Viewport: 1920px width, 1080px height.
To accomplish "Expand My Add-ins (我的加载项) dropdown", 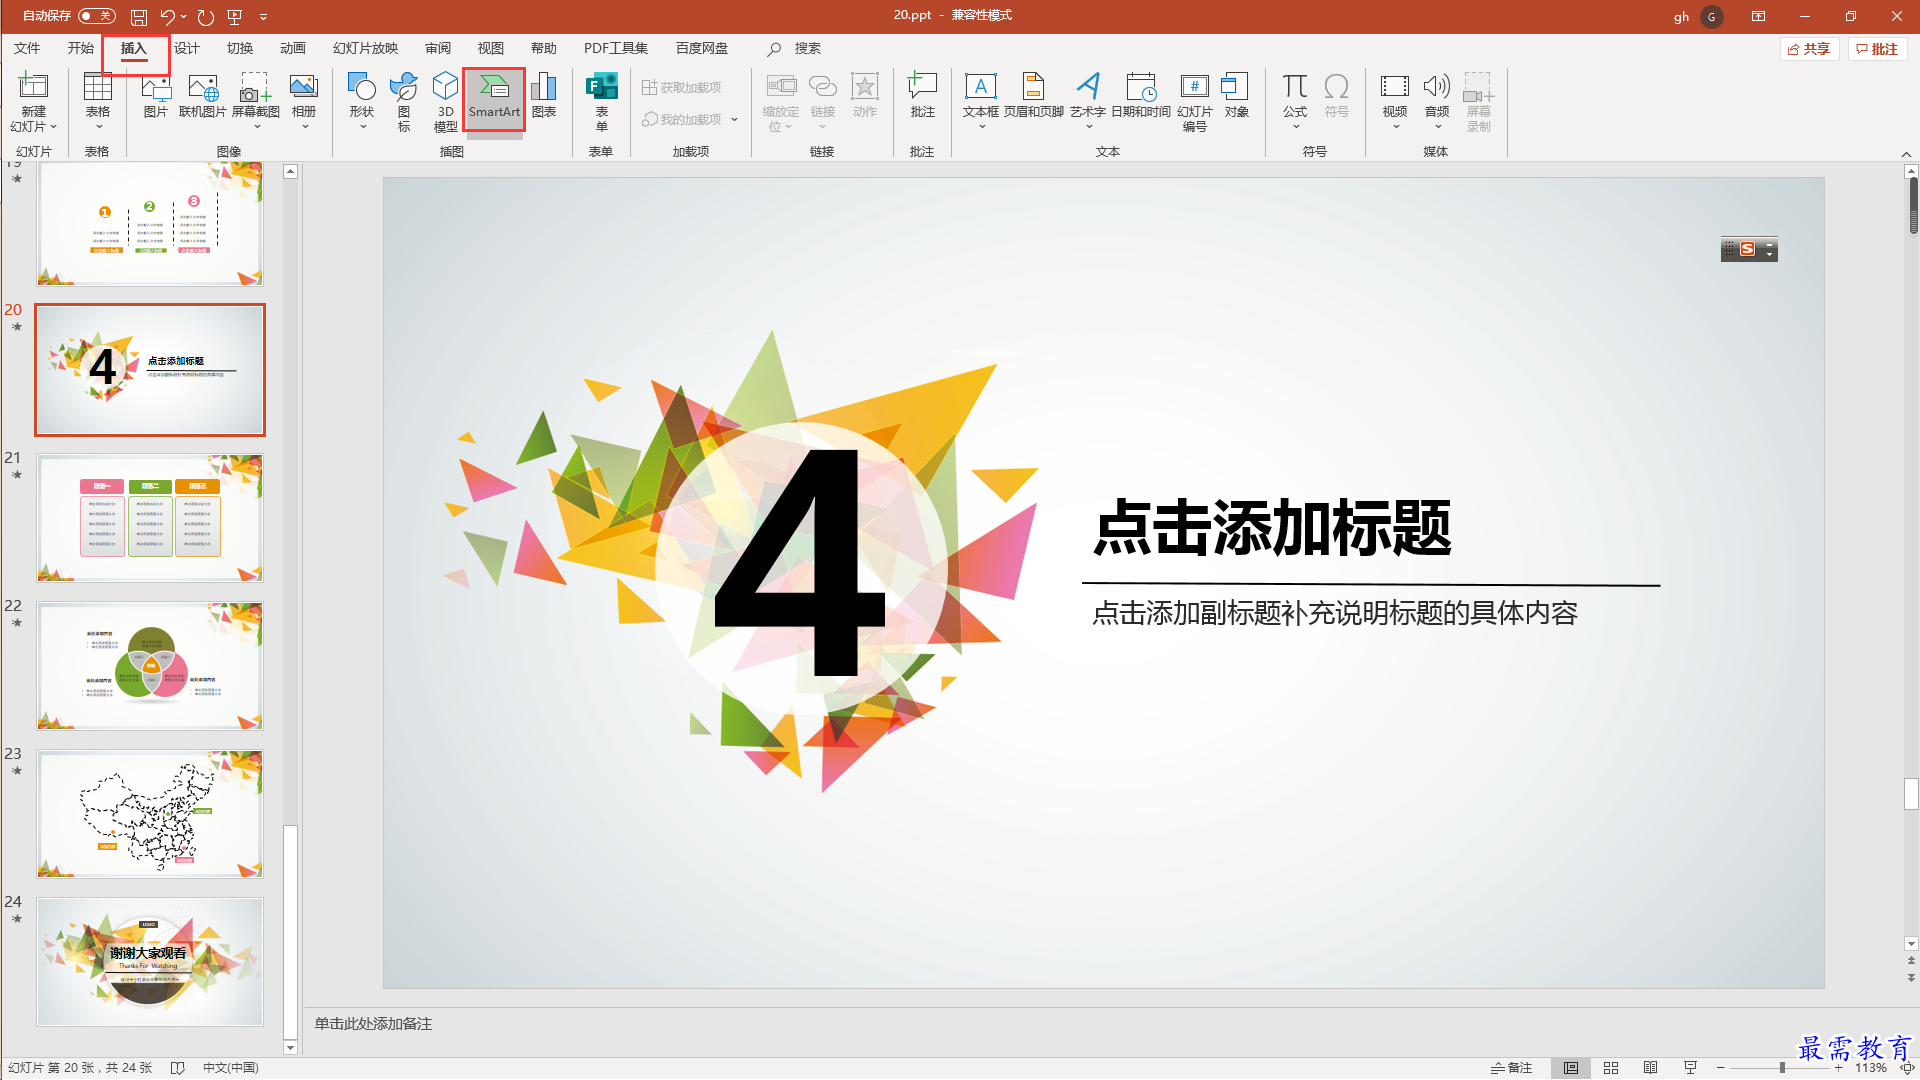I will pyautogui.click(x=734, y=120).
